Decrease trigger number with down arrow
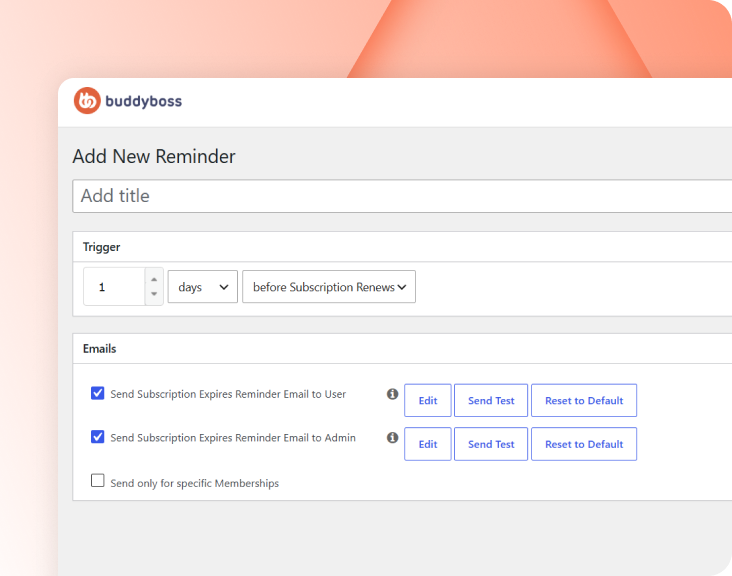The height and width of the screenshot is (576, 732). point(154,294)
